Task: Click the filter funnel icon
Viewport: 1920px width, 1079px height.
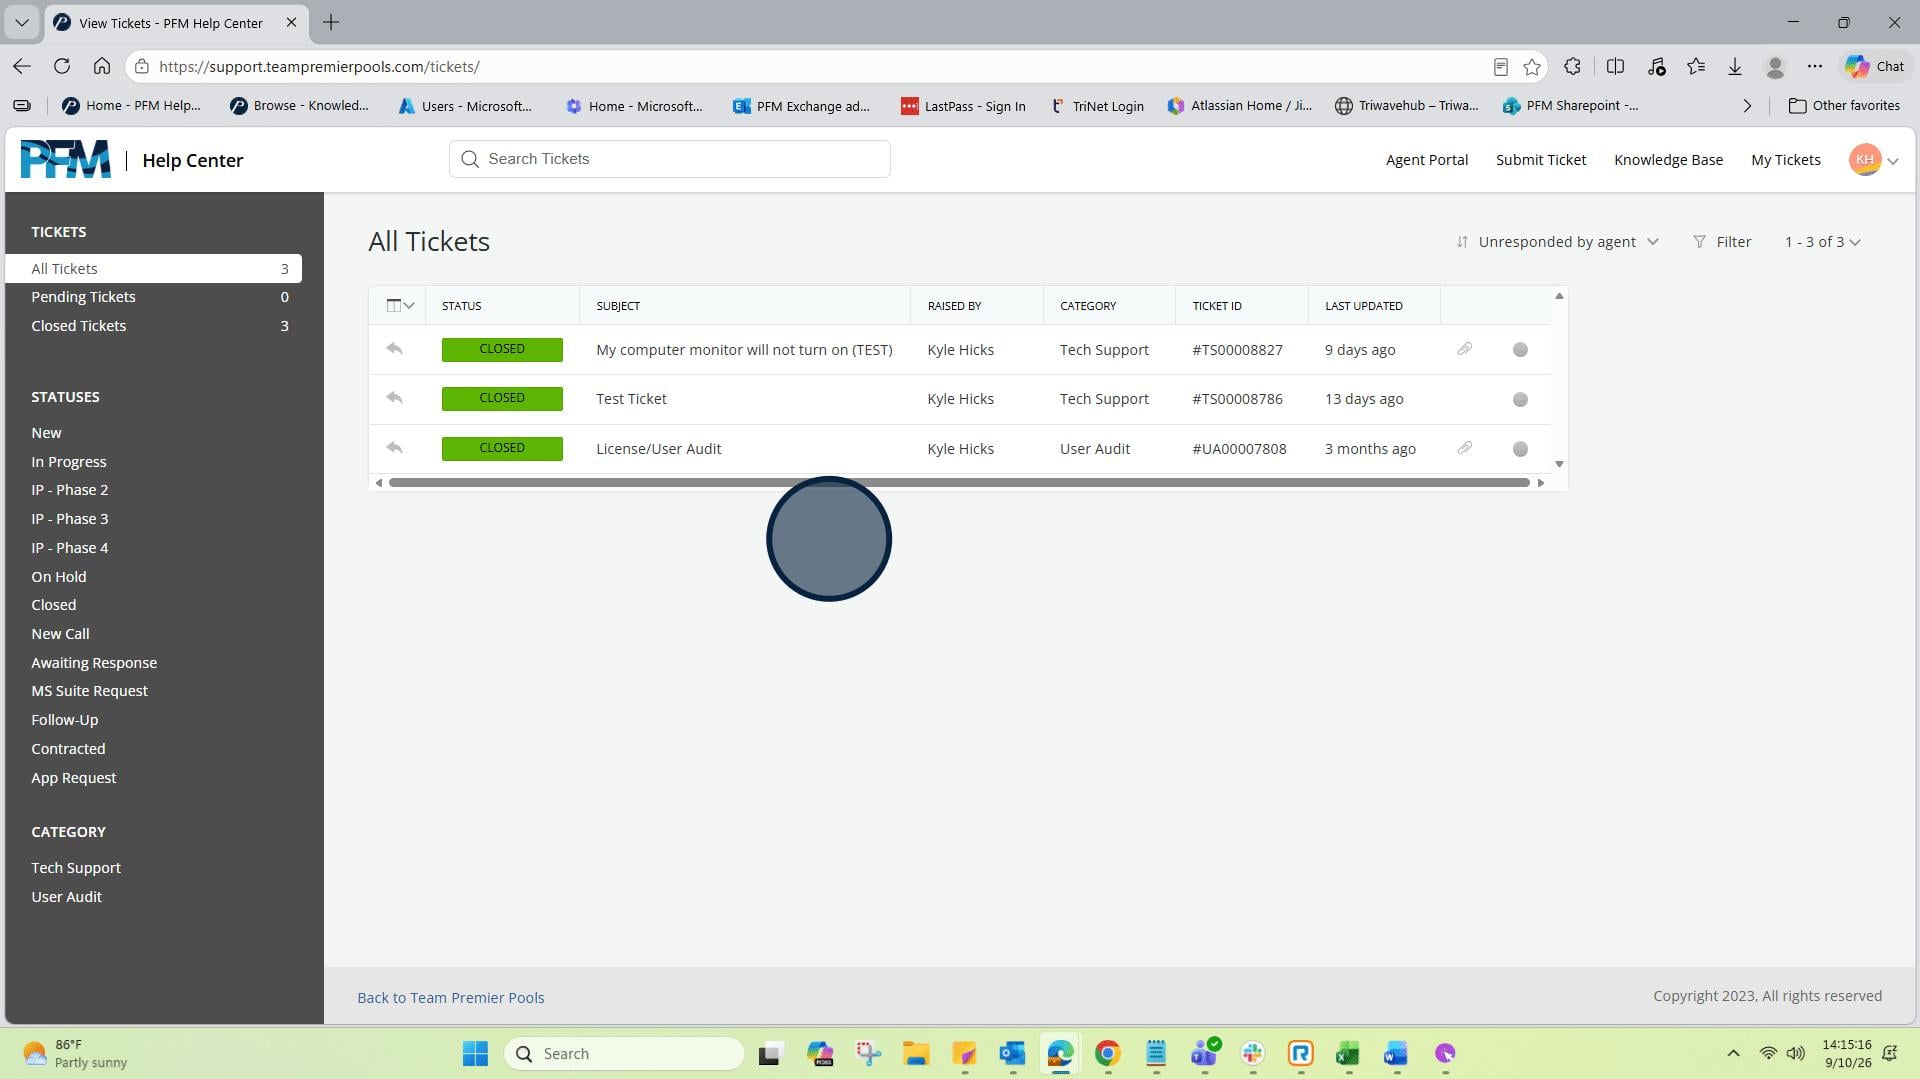Action: click(1699, 242)
